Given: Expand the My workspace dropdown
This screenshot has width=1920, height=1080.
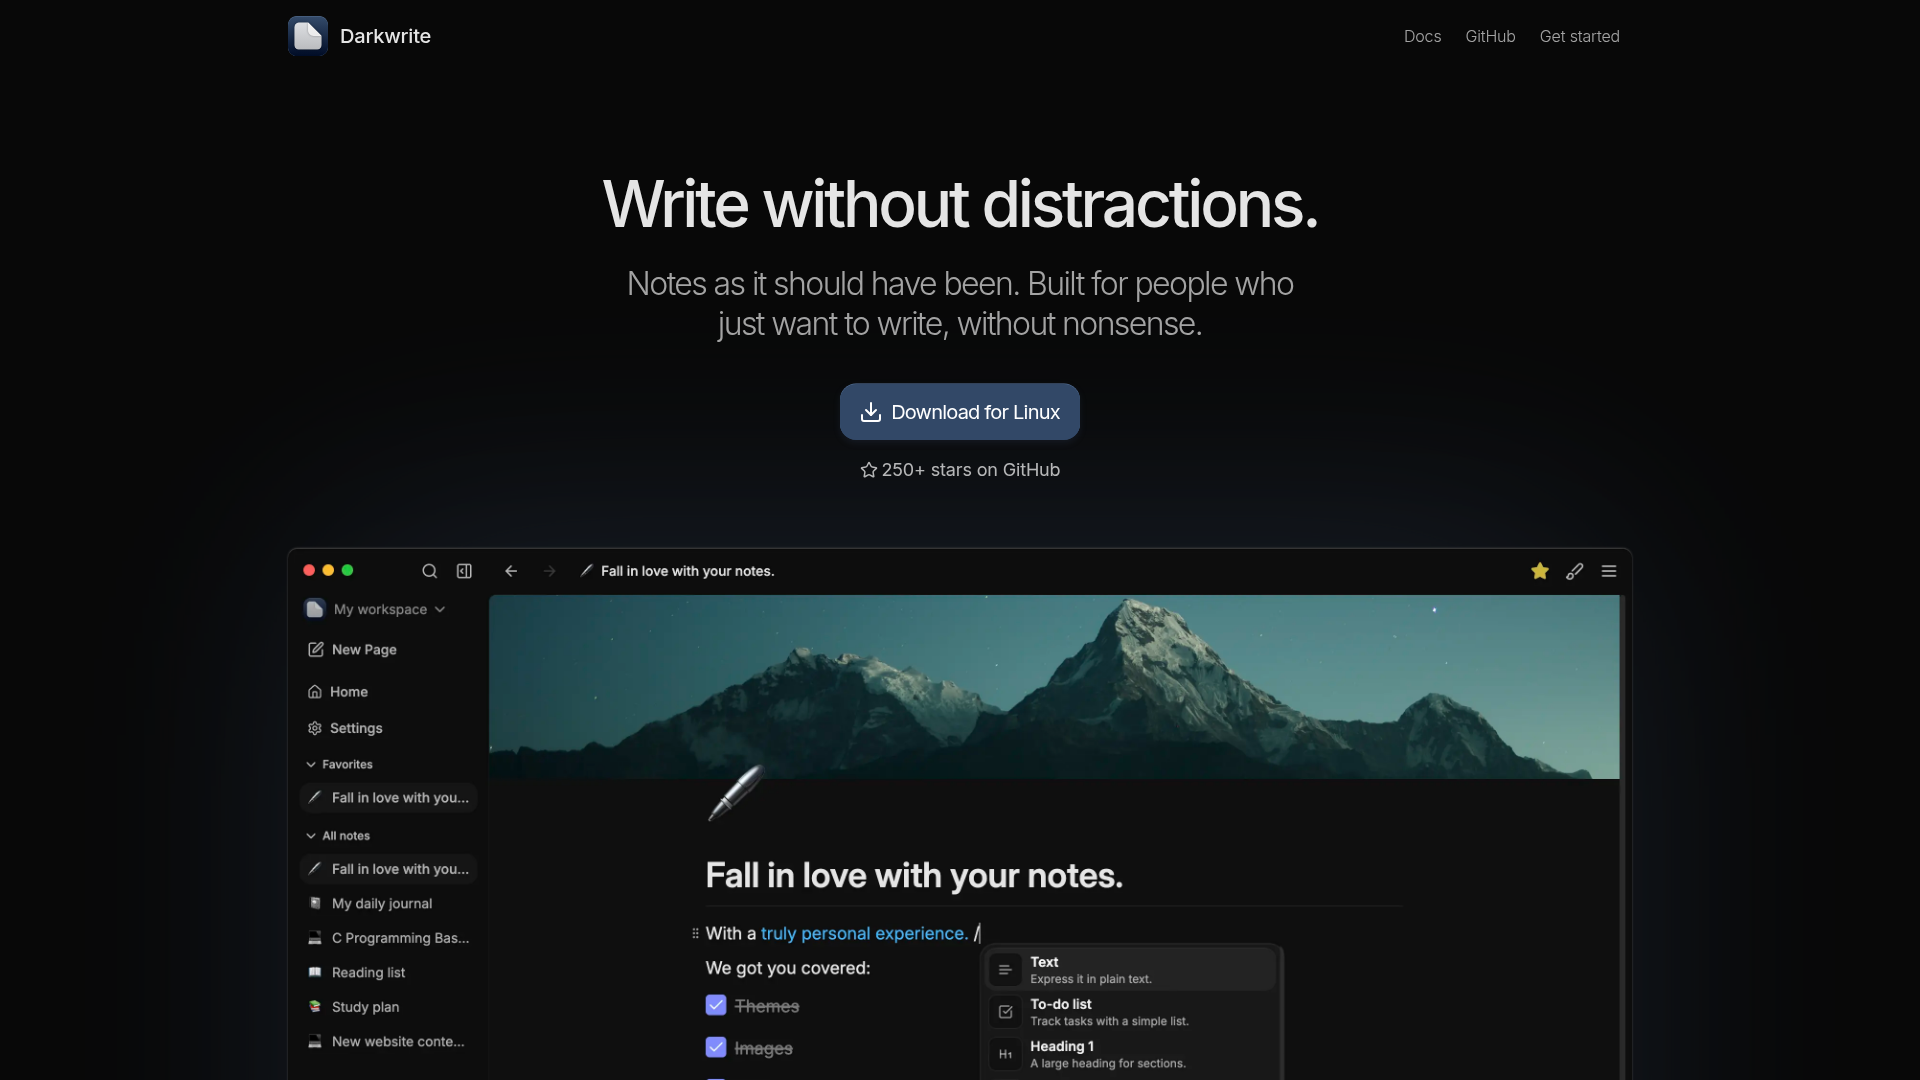Looking at the screenshot, I should click(376, 609).
